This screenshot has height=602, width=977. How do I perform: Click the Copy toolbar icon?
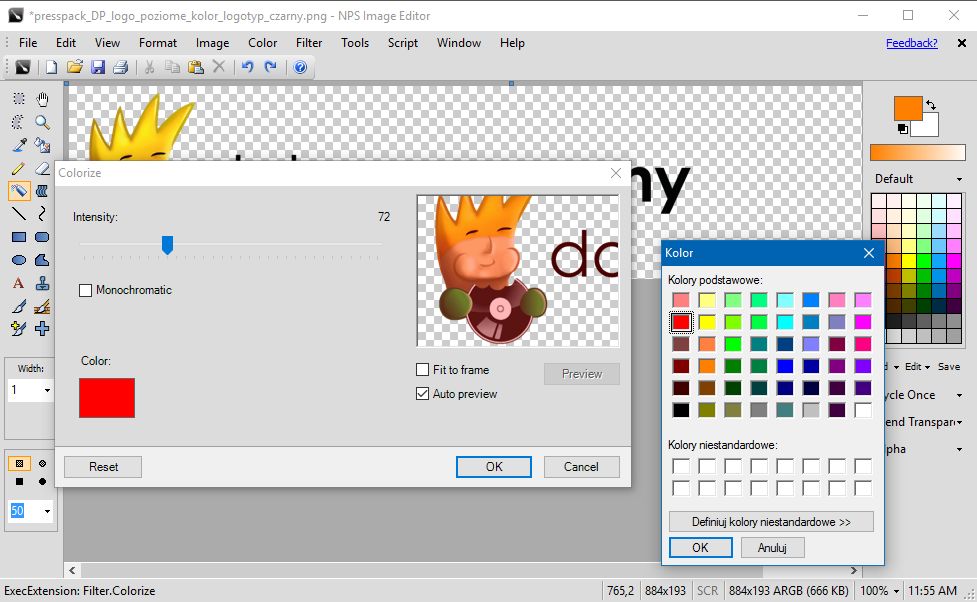coord(173,67)
